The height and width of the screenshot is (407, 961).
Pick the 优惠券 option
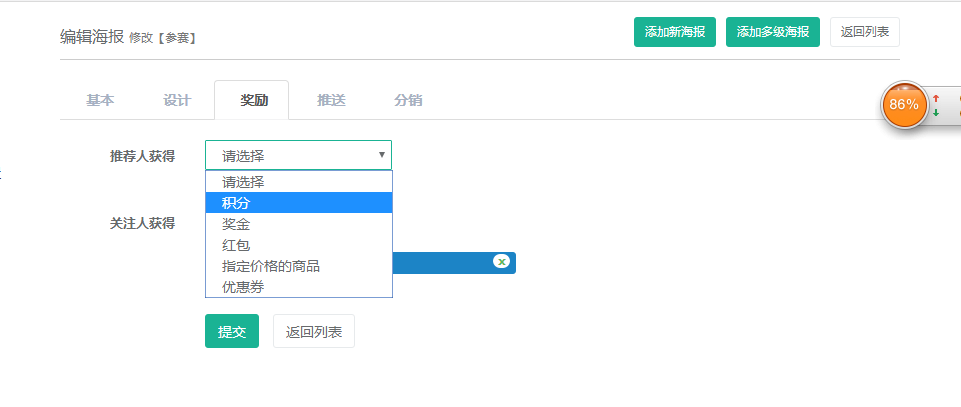coord(299,287)
